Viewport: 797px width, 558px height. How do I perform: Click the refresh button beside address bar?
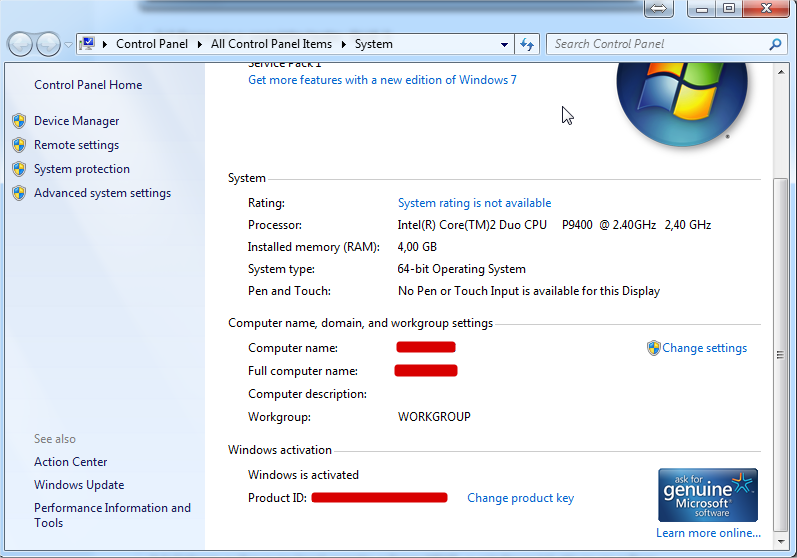528,44
